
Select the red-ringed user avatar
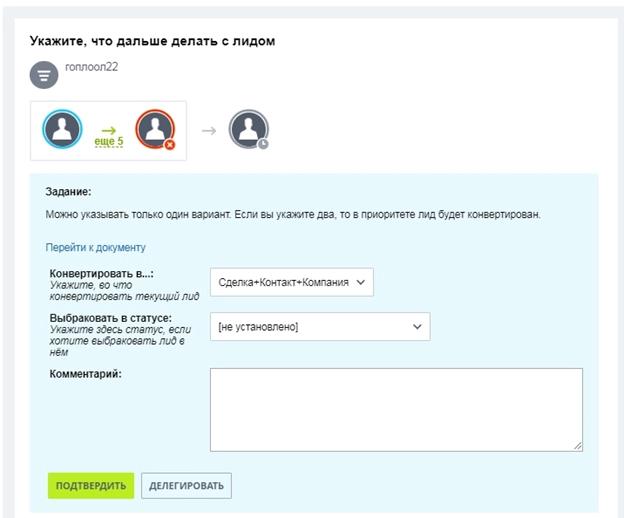pyautogui.click(x=155, y=129)
